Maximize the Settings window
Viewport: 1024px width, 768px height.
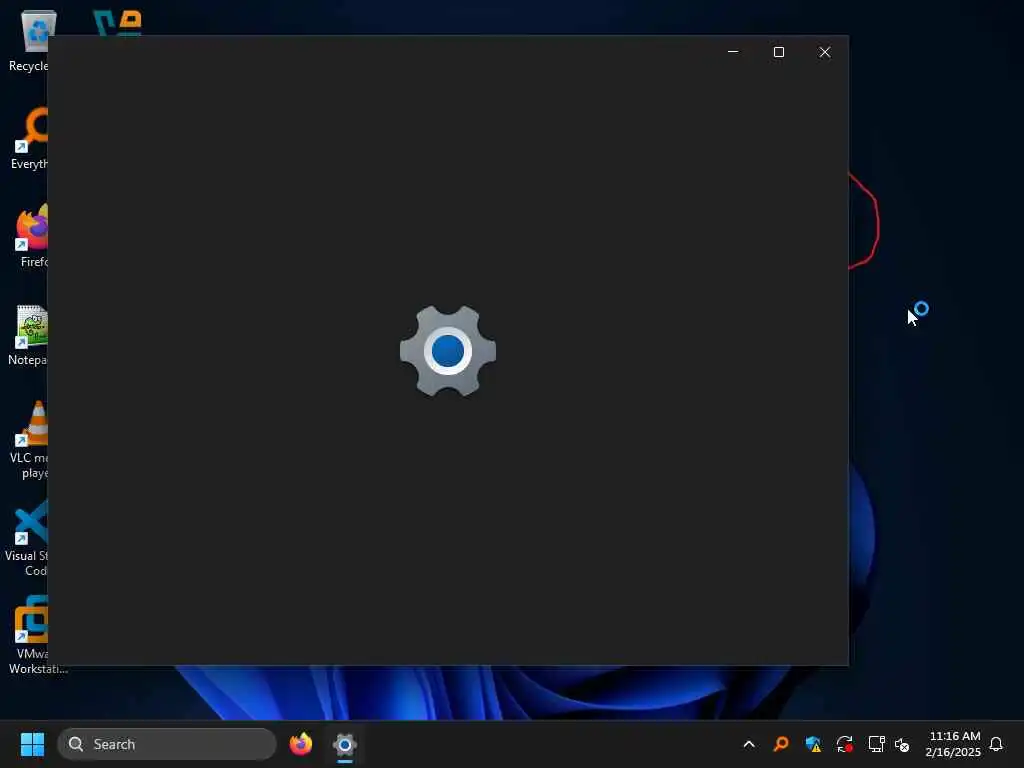click(x=778, y=52)
